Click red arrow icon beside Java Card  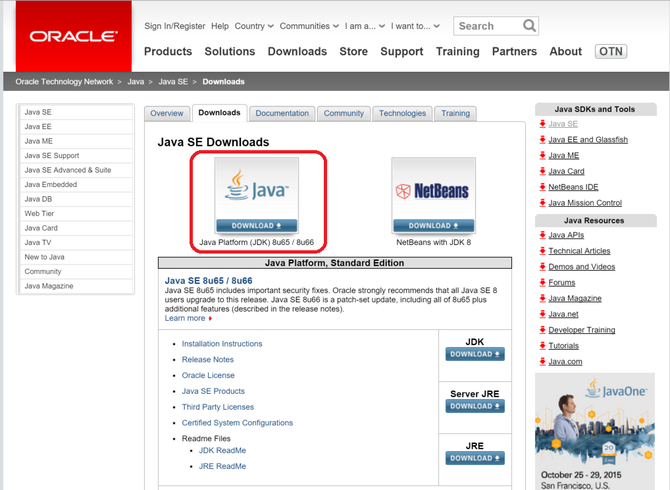tap(542, 171)
